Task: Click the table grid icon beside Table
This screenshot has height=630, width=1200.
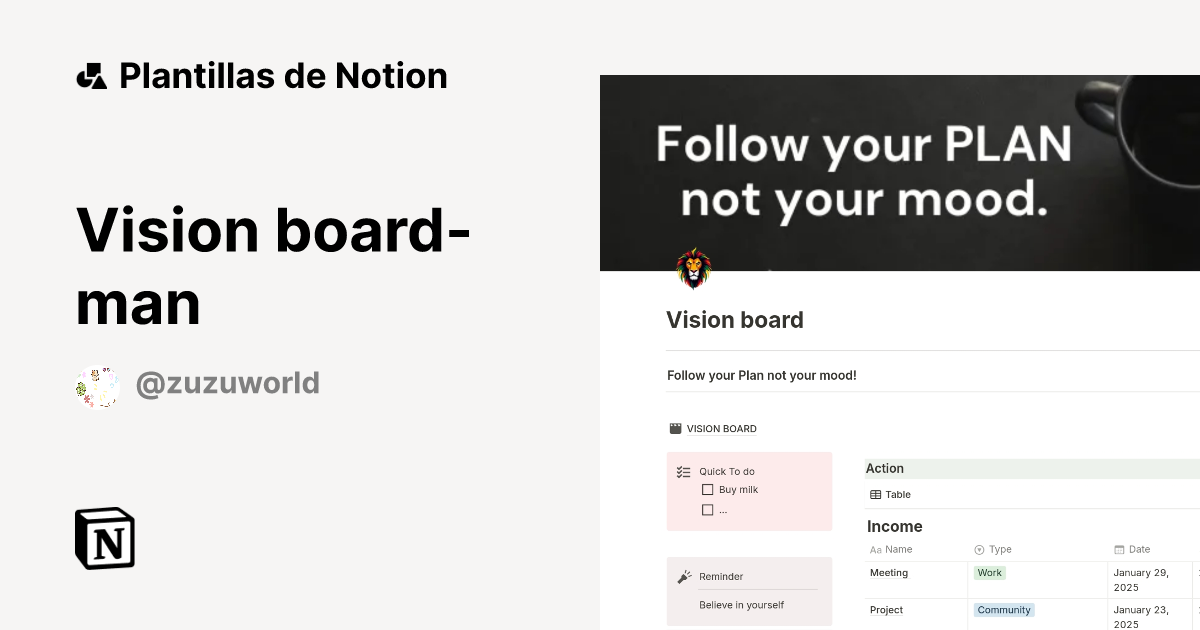Action: tap(875, 494)
